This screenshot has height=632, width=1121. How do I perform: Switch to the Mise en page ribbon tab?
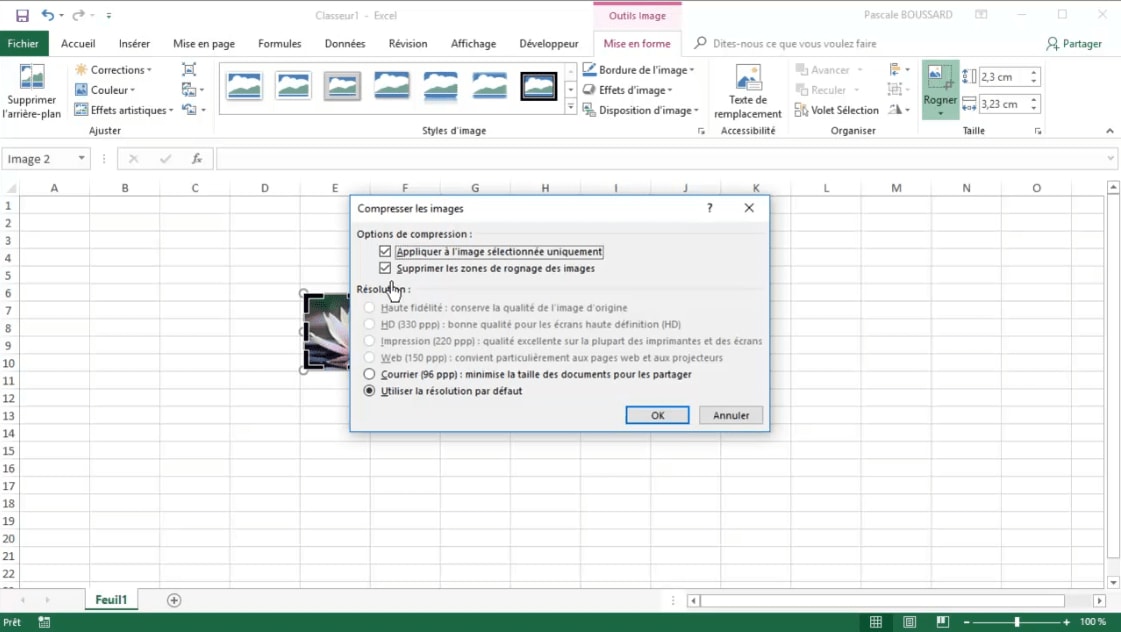[204, 43]
